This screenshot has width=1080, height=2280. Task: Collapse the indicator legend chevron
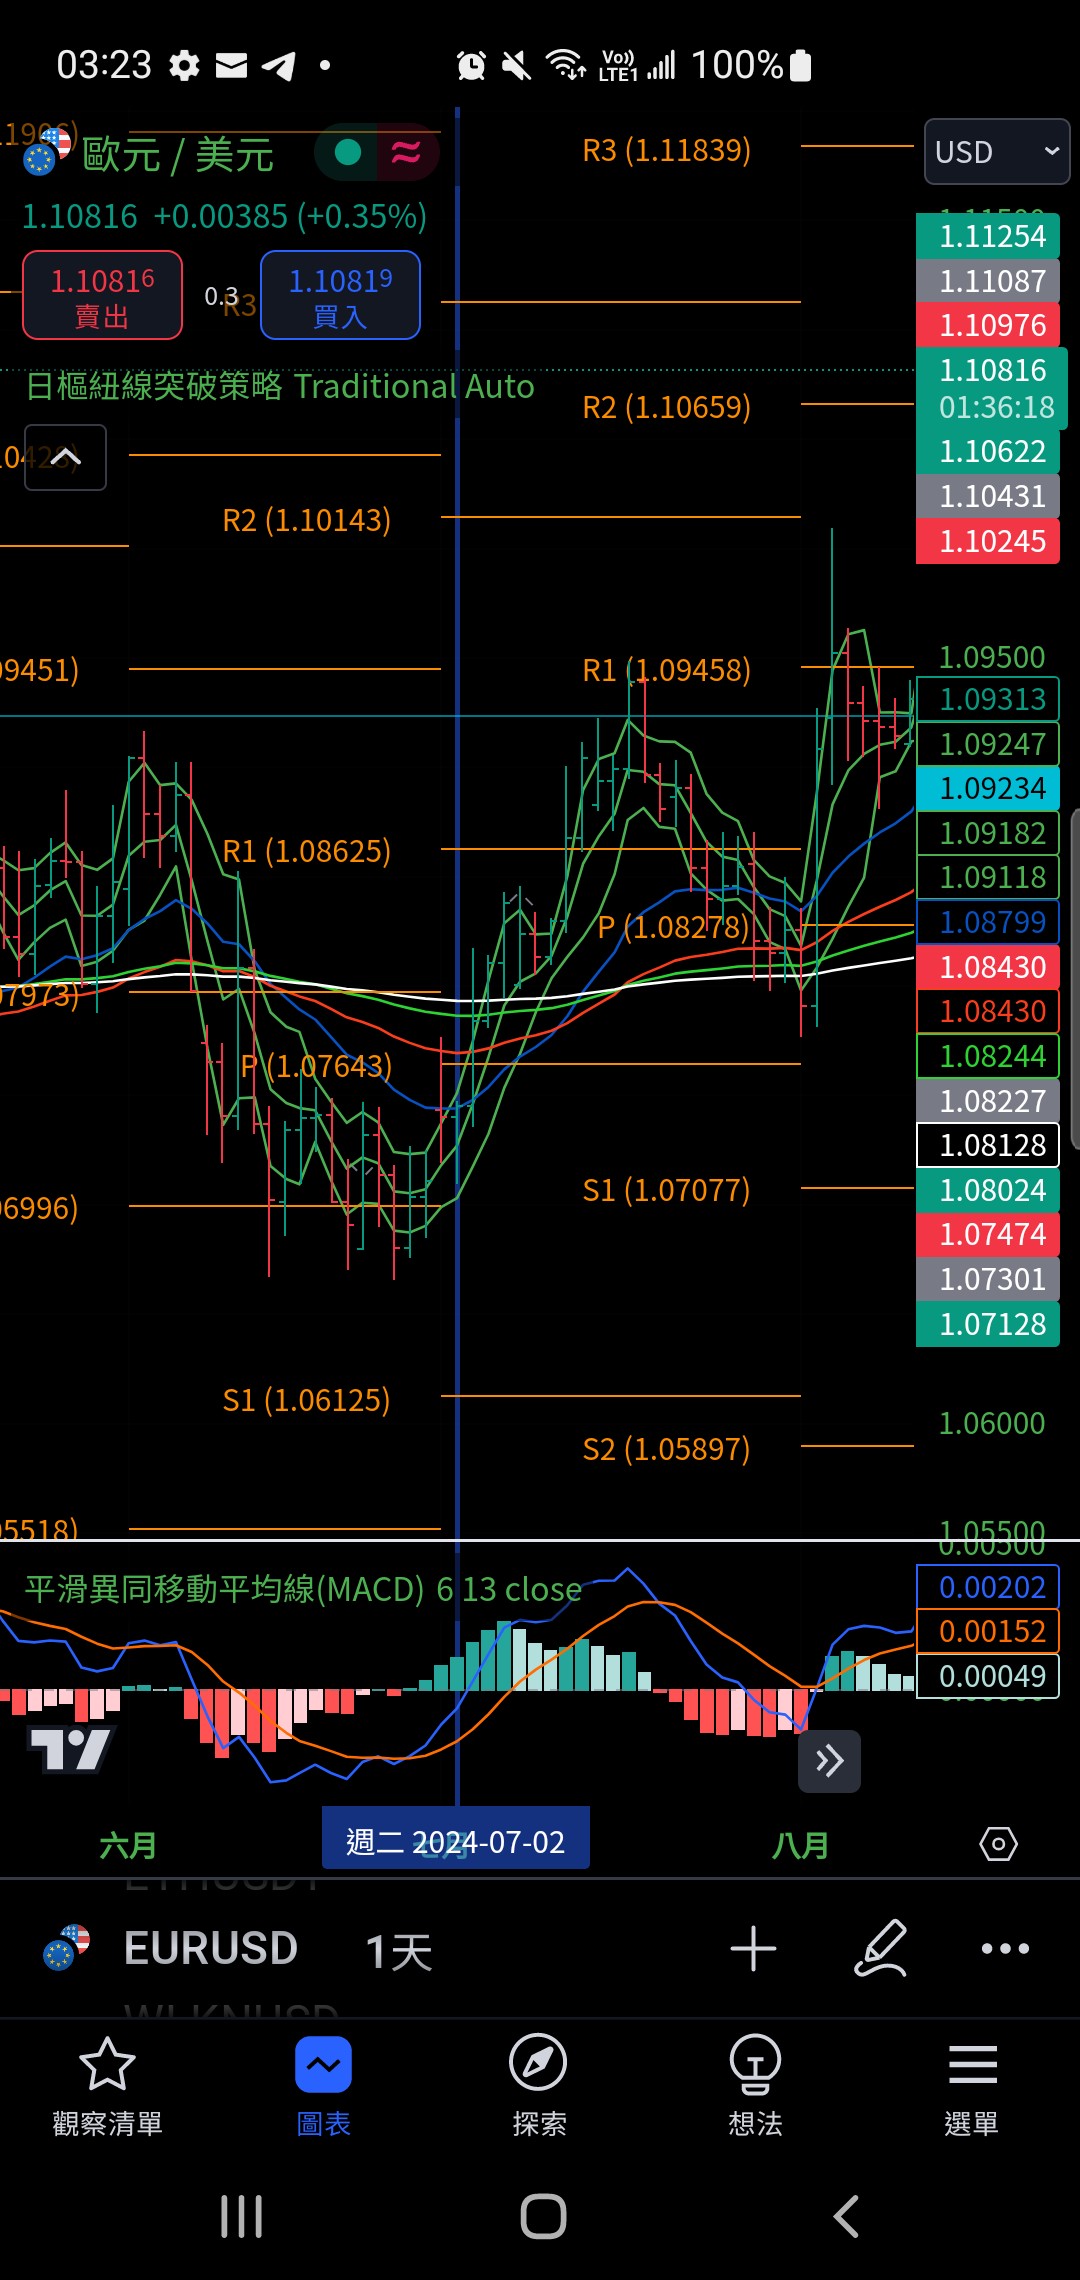65,457
